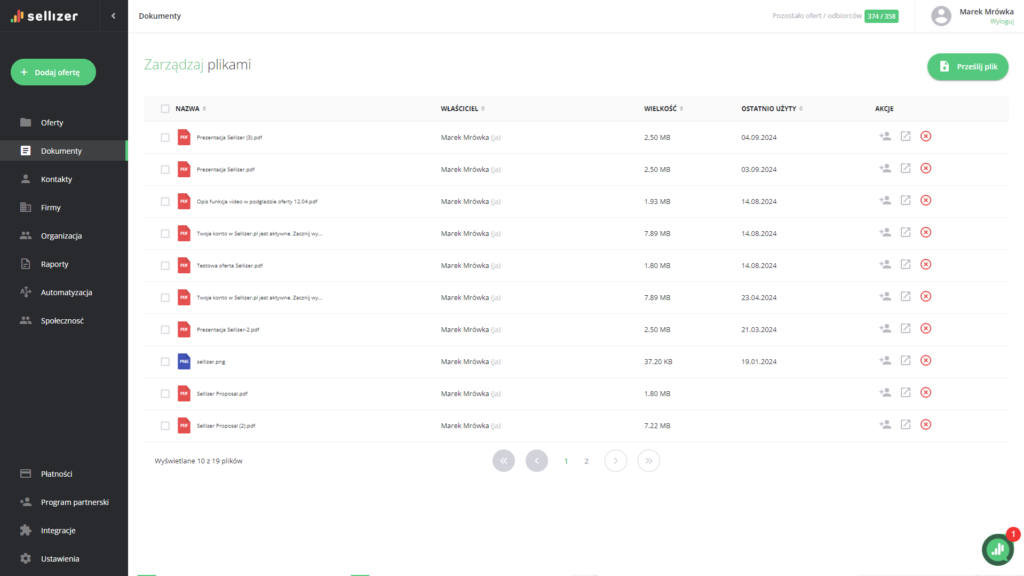Delete Sellizer Proposal (2).pdf with red X icon
1024x576 pixels.
(925, 425)
